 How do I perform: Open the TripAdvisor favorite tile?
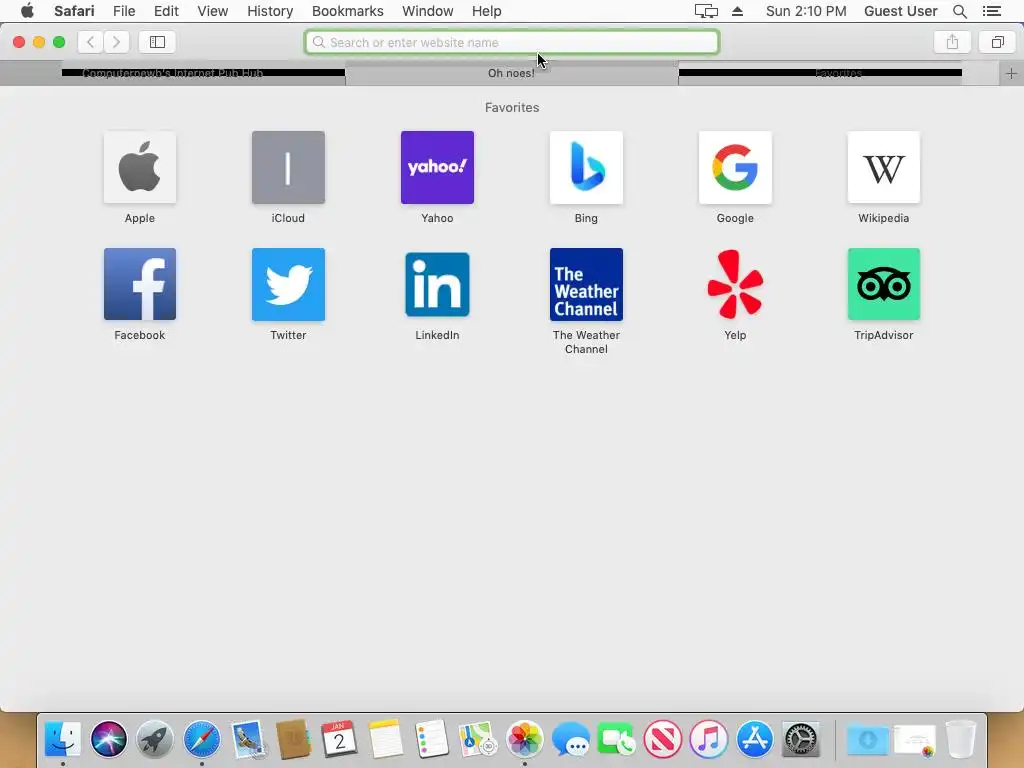884,284
